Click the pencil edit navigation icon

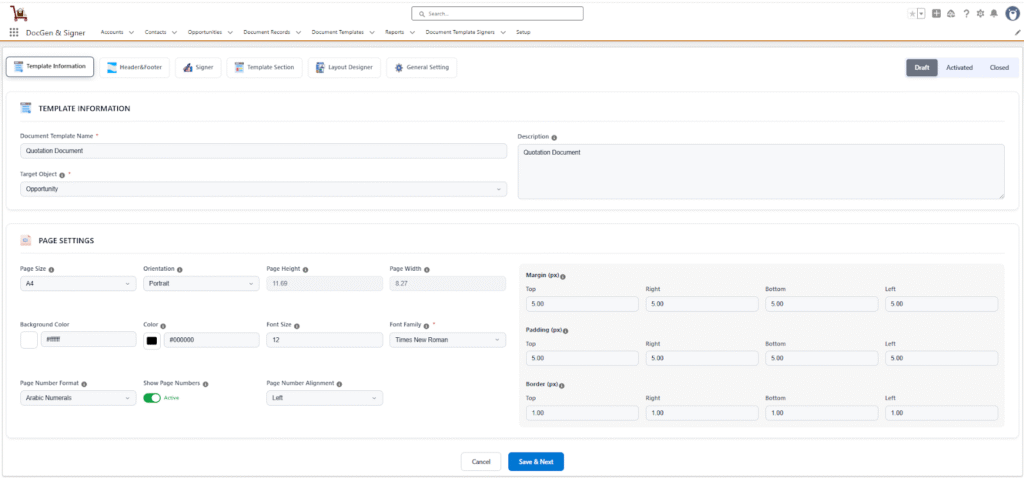coord(1017,32)
